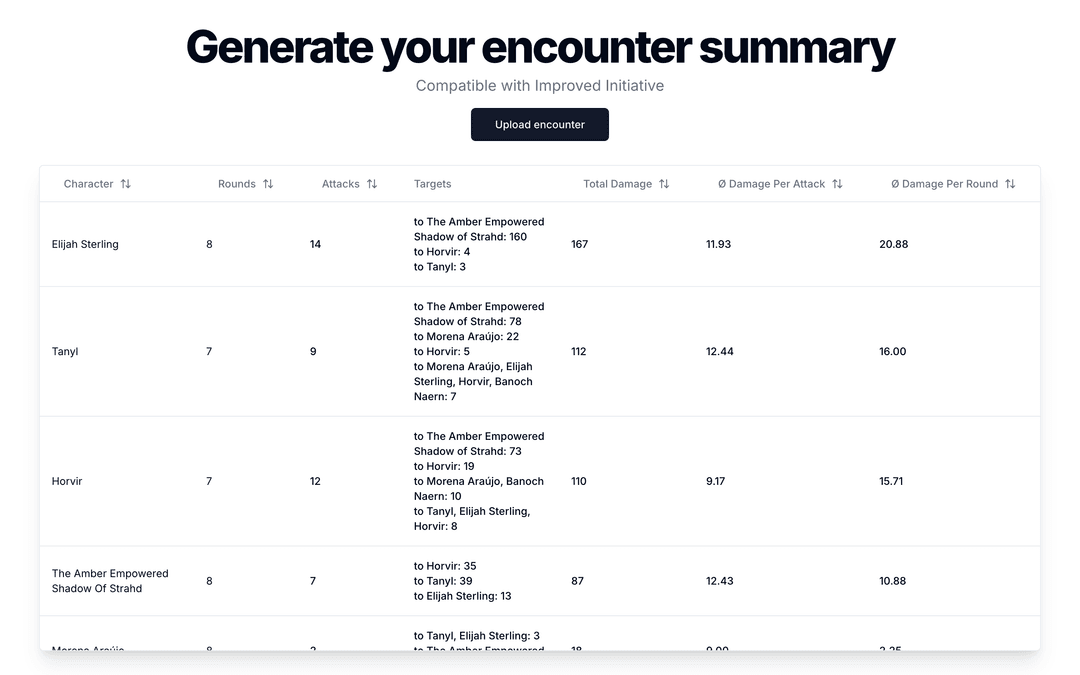Click the Morena Araújo row at the bottom

(85, 648)
